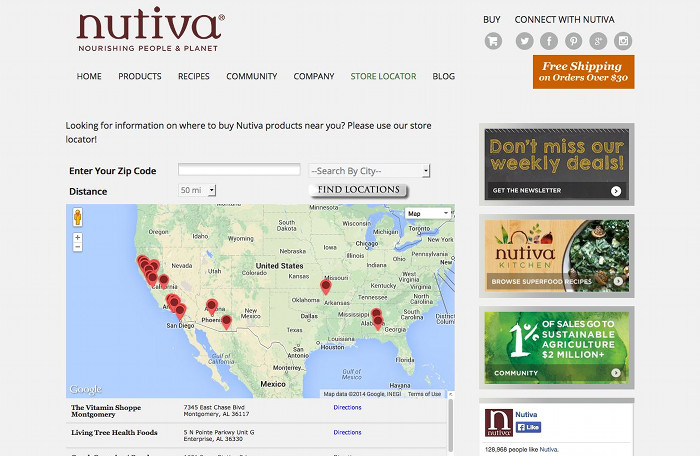Expand the Search By City dropdown

tap(369, 171)
